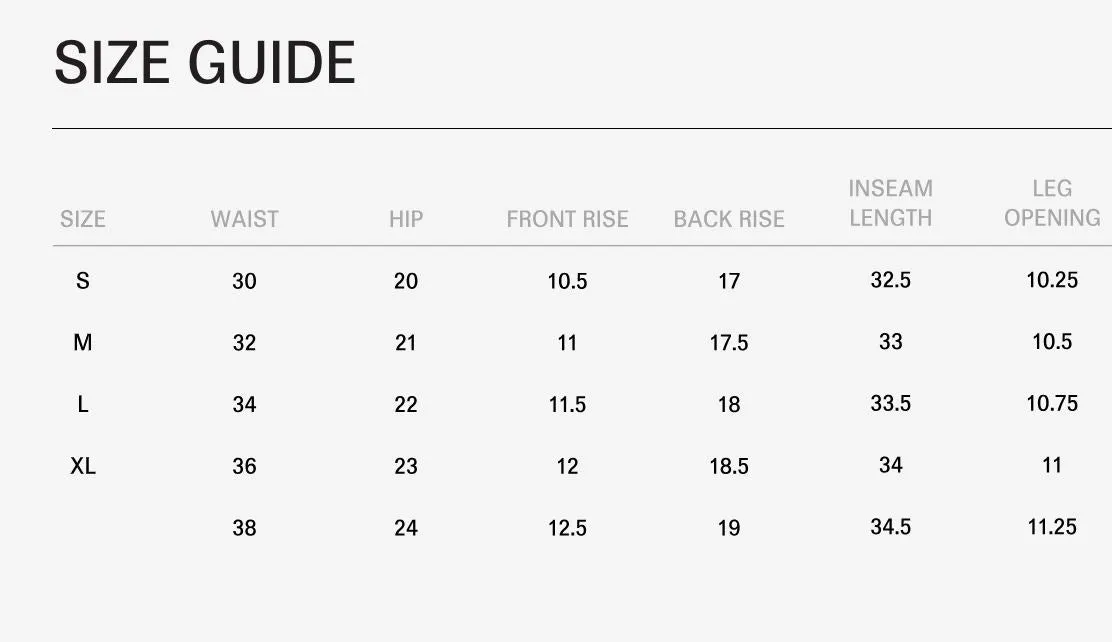Viewport: 1112px width, 642px height.
Task: Click the leg opening value 10.25
Action: click(1052, 280)
